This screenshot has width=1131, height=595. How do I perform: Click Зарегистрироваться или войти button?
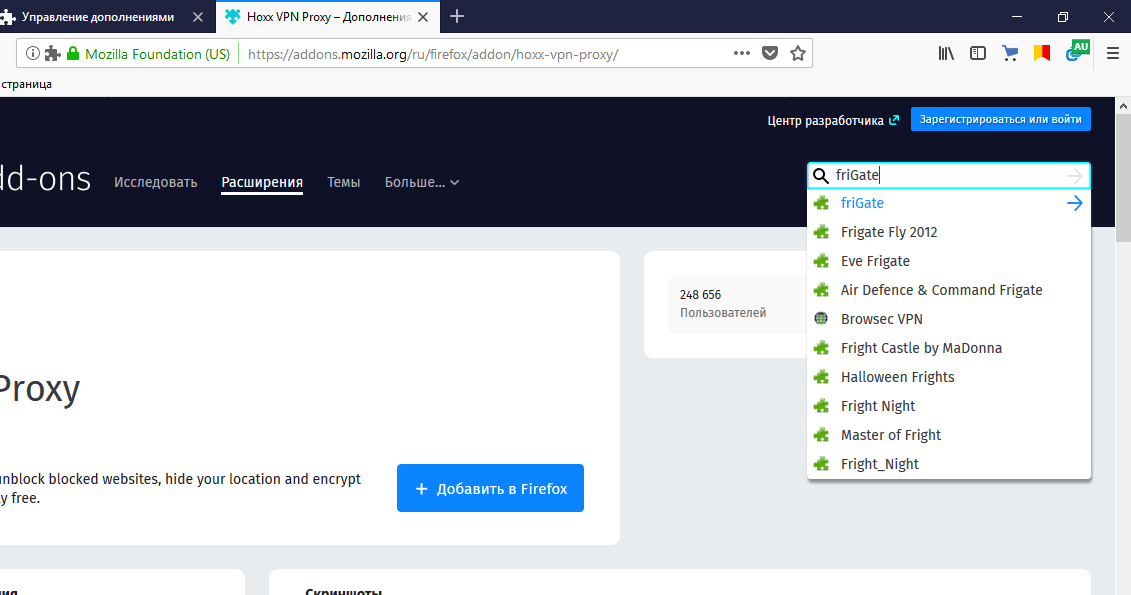click(1000, 120)
